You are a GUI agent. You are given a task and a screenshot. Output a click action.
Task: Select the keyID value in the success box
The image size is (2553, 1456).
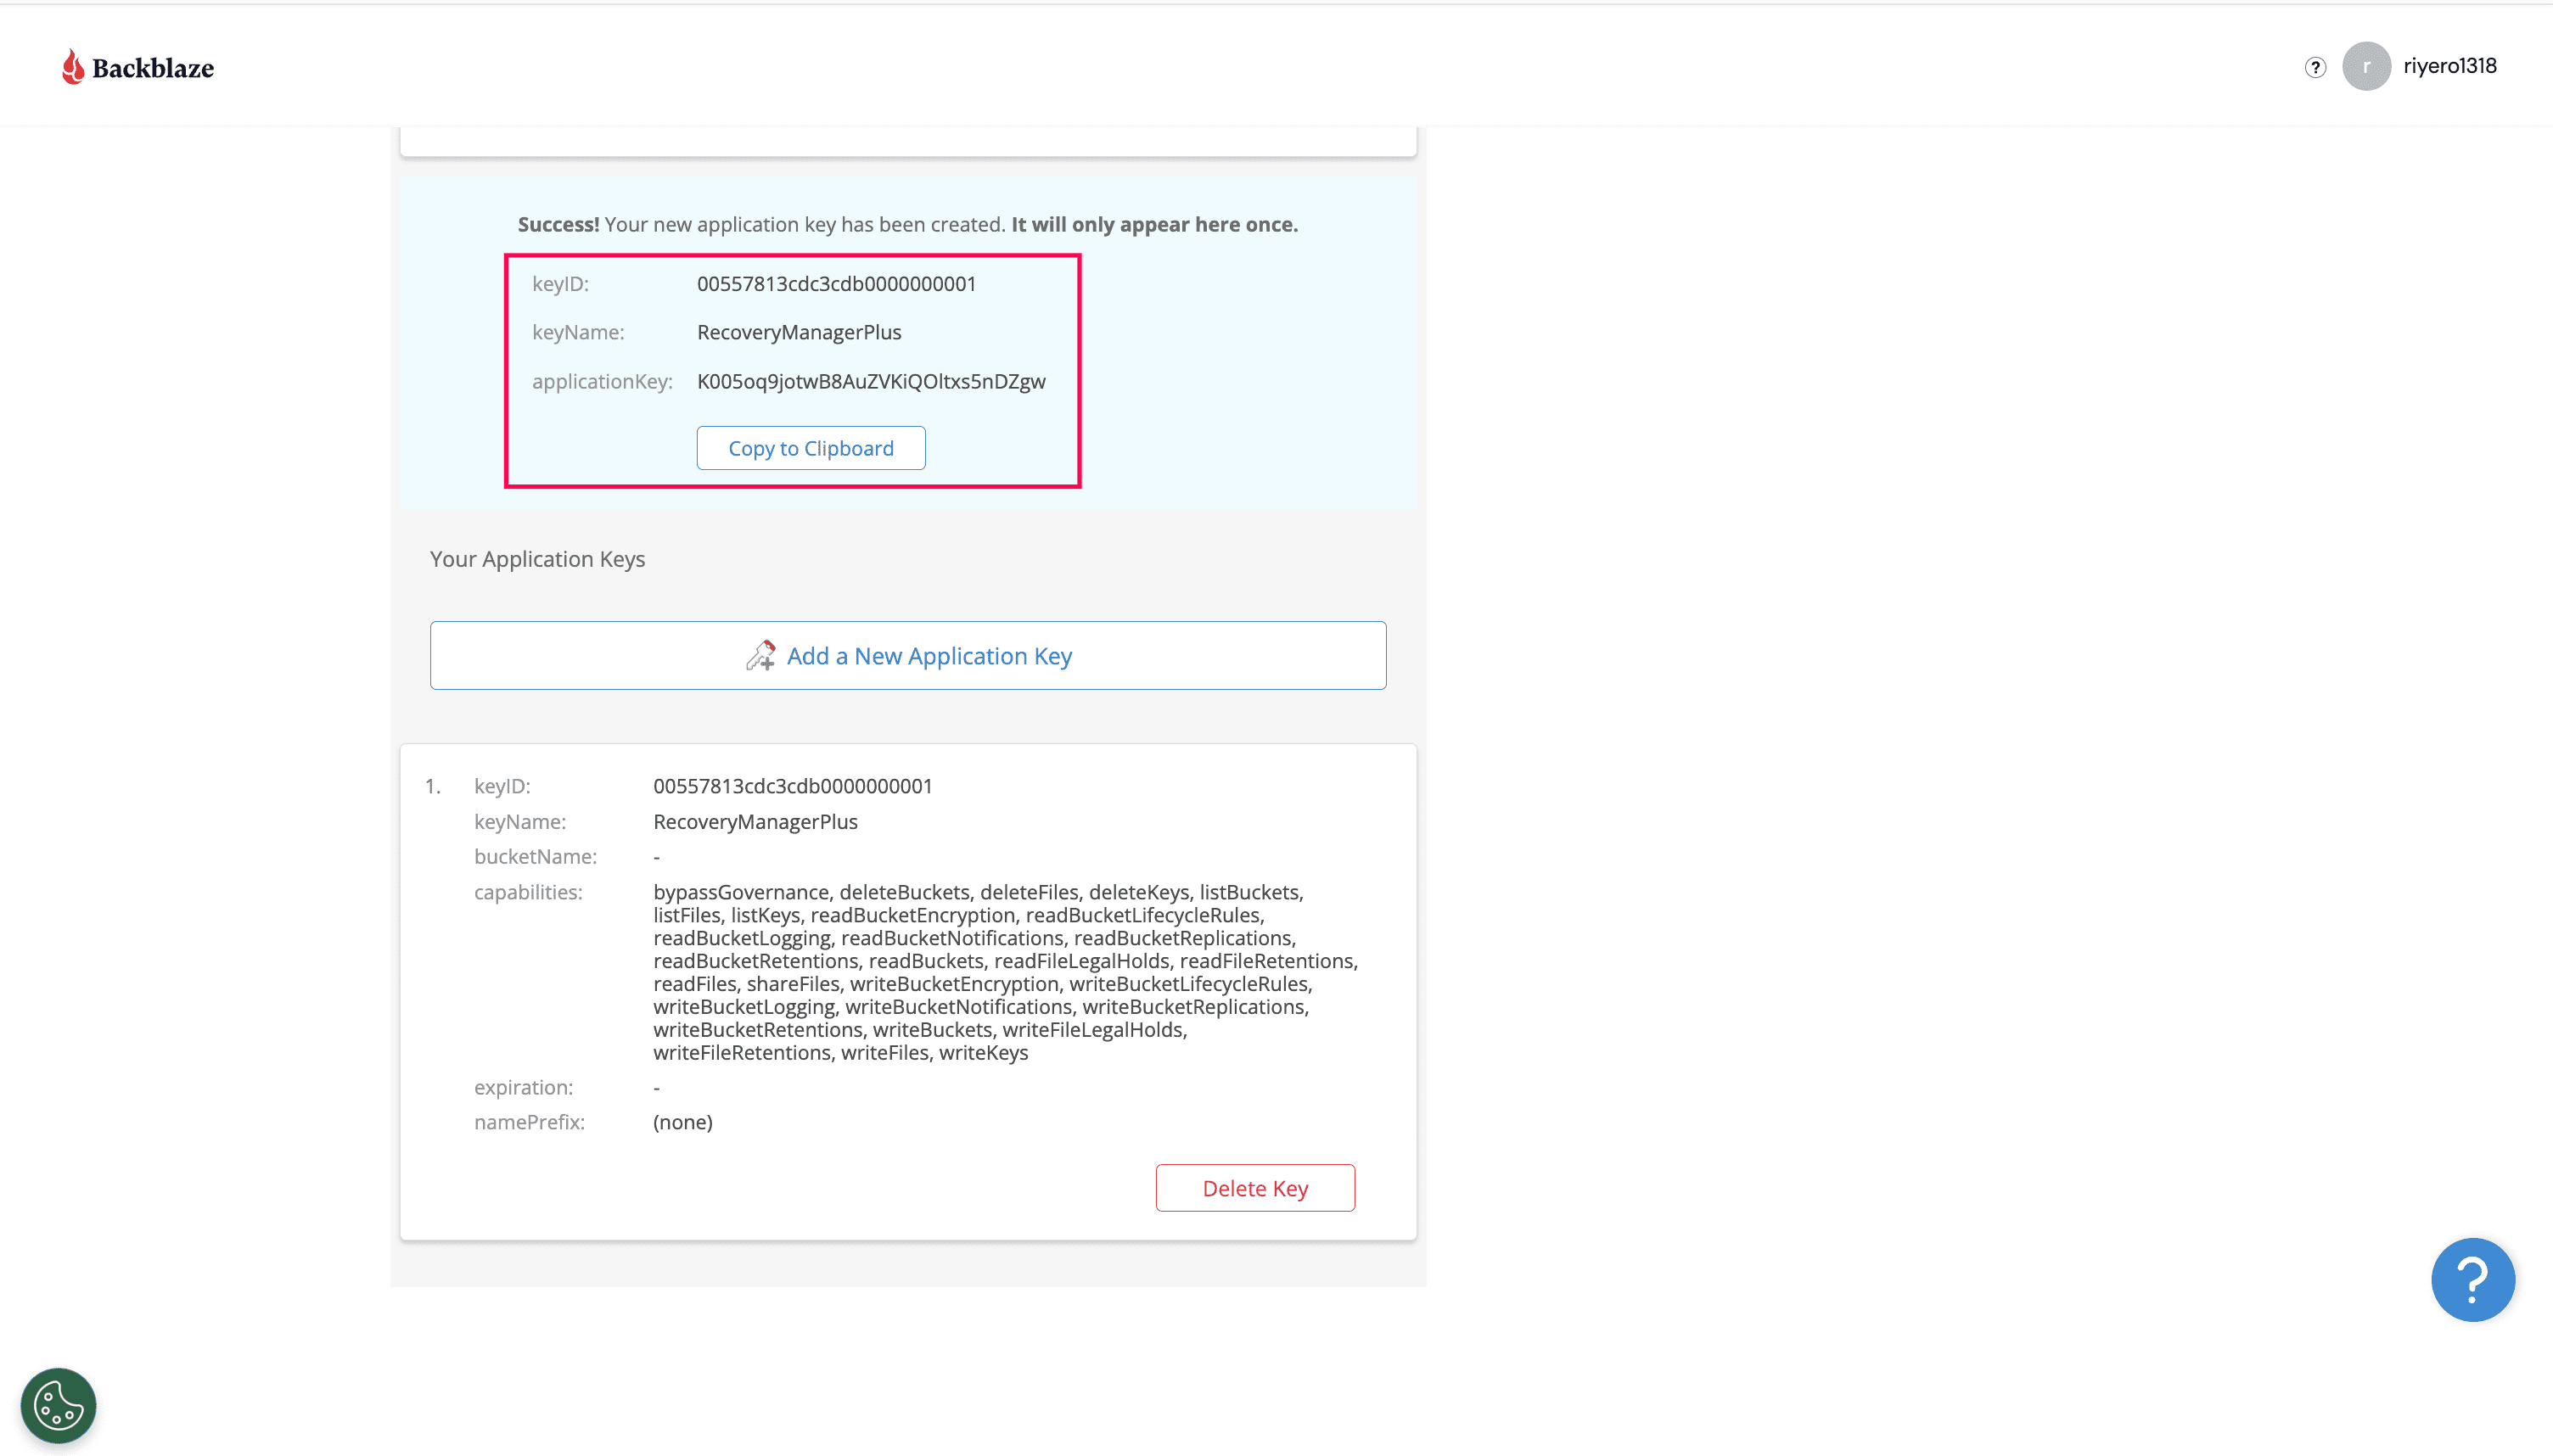[836, 283]
